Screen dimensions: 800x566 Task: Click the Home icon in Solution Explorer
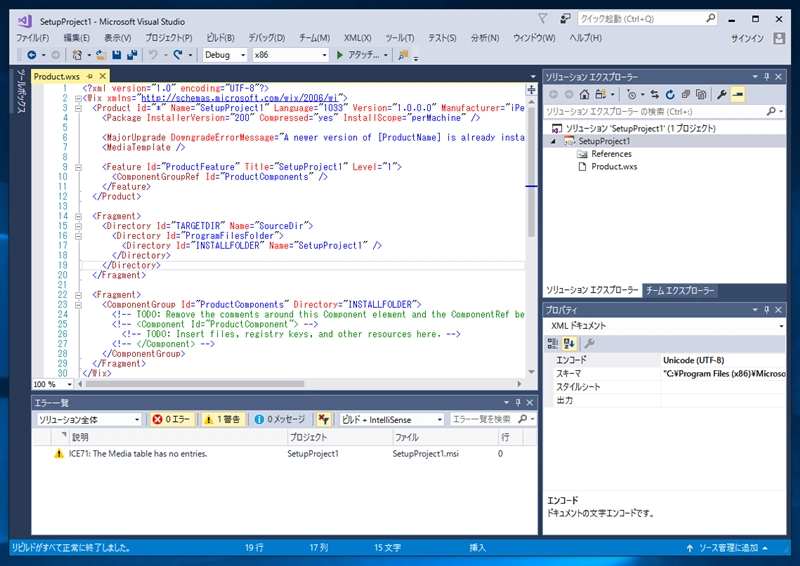point(585,94)
